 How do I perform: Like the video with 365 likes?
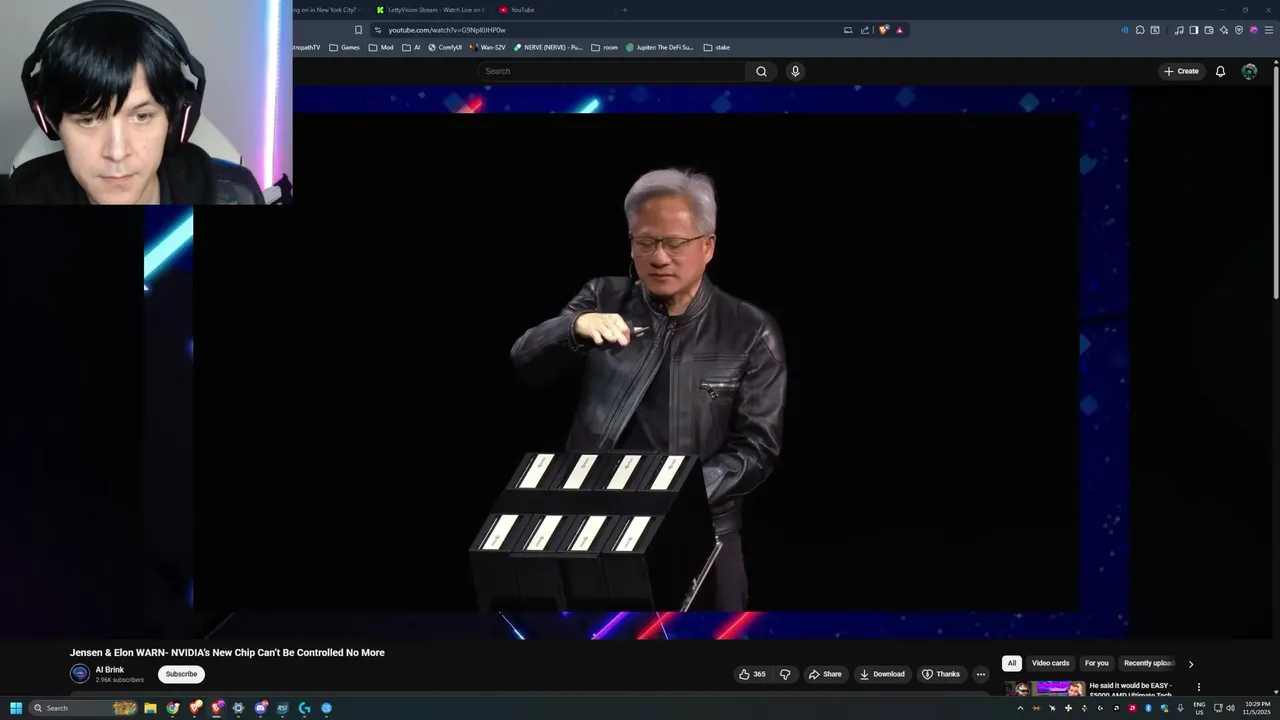tap(752, 674)
